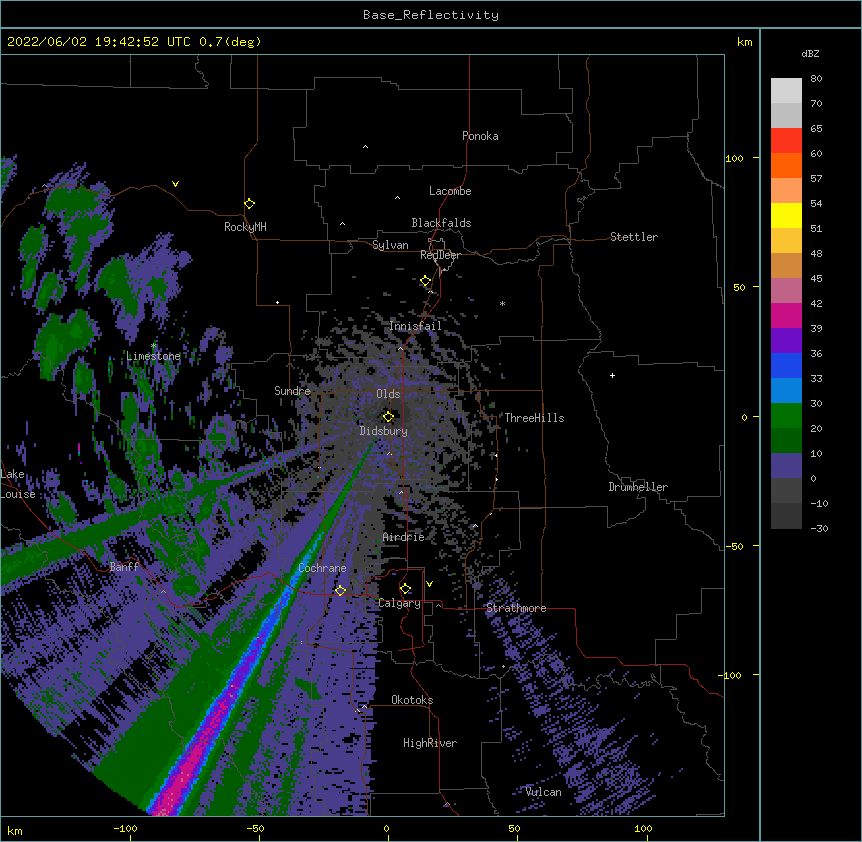Click the Ponoka city label
862x842 pixels.
[x=480, y=136]
